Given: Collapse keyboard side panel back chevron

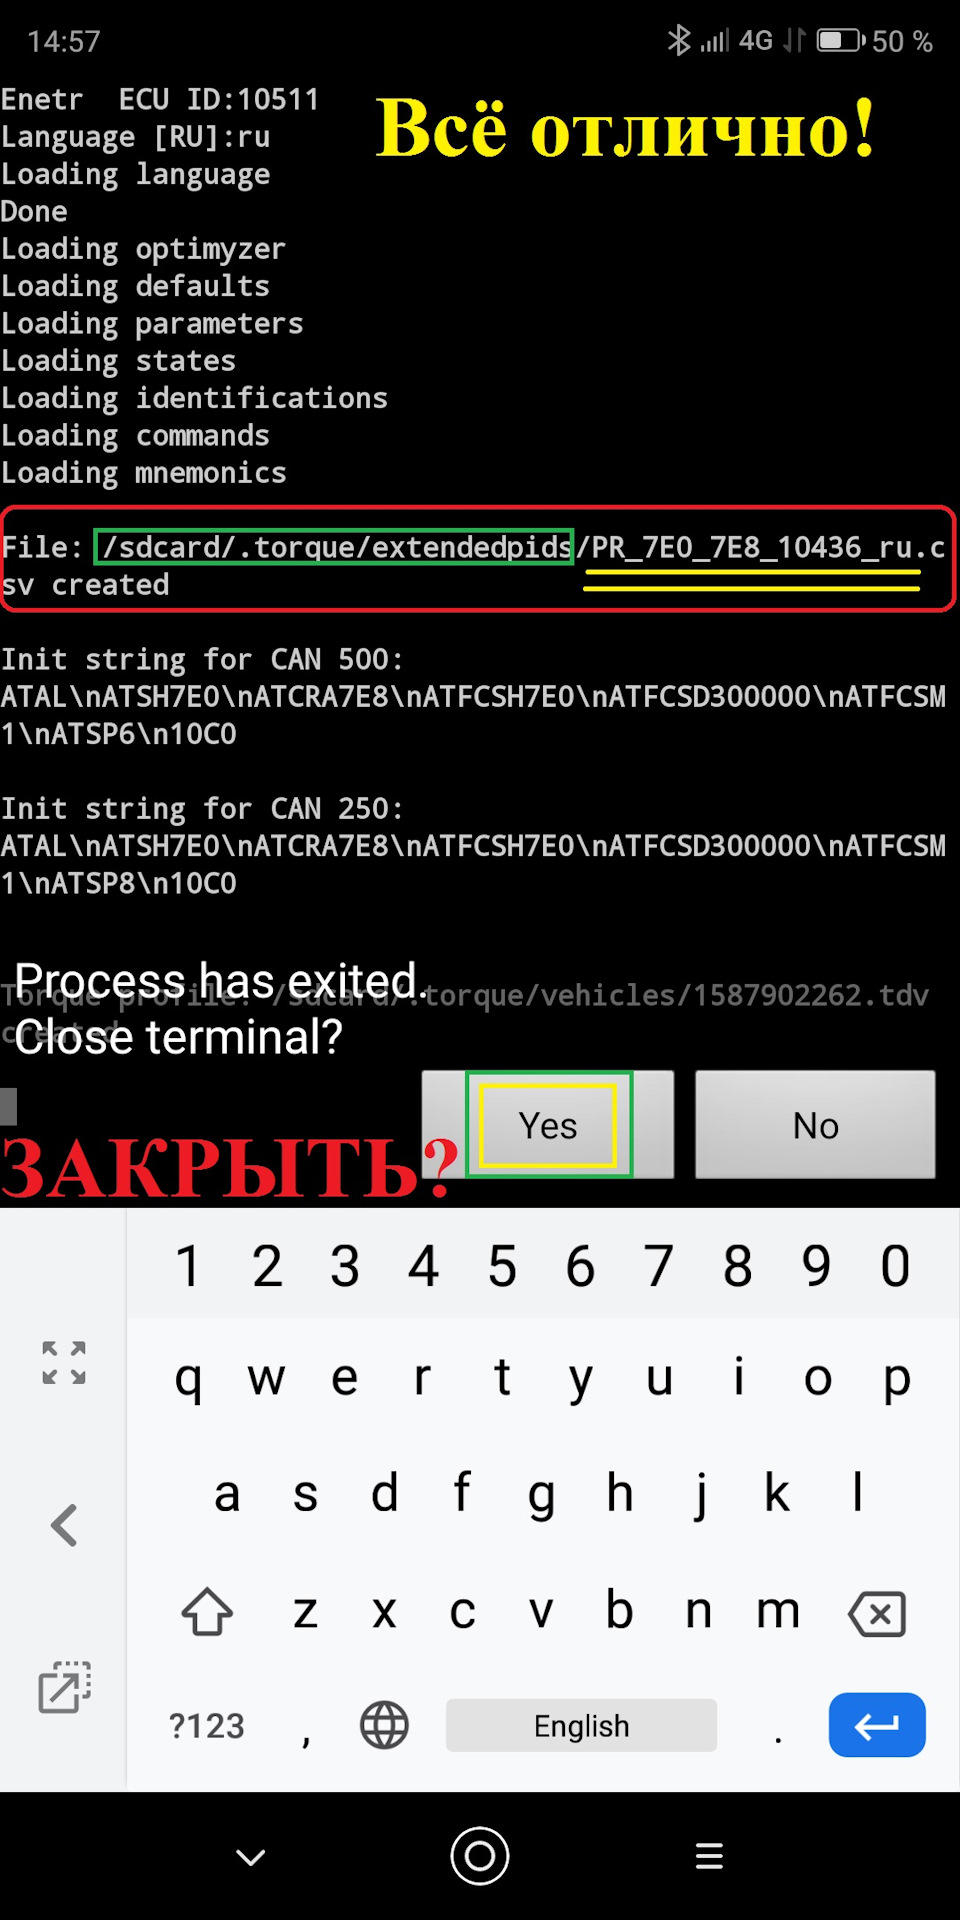Looking at the screenshot, I should click(x=64, y=1525).
